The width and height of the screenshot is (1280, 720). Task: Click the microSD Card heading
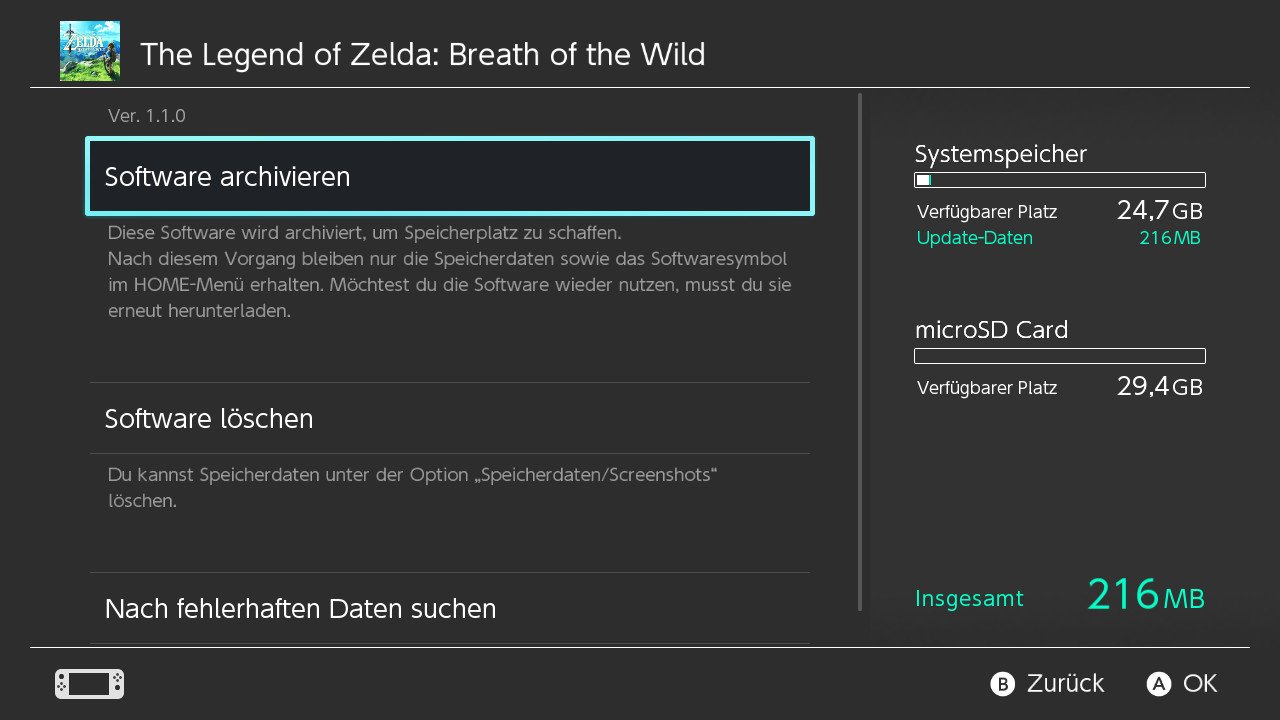[991, 330]
